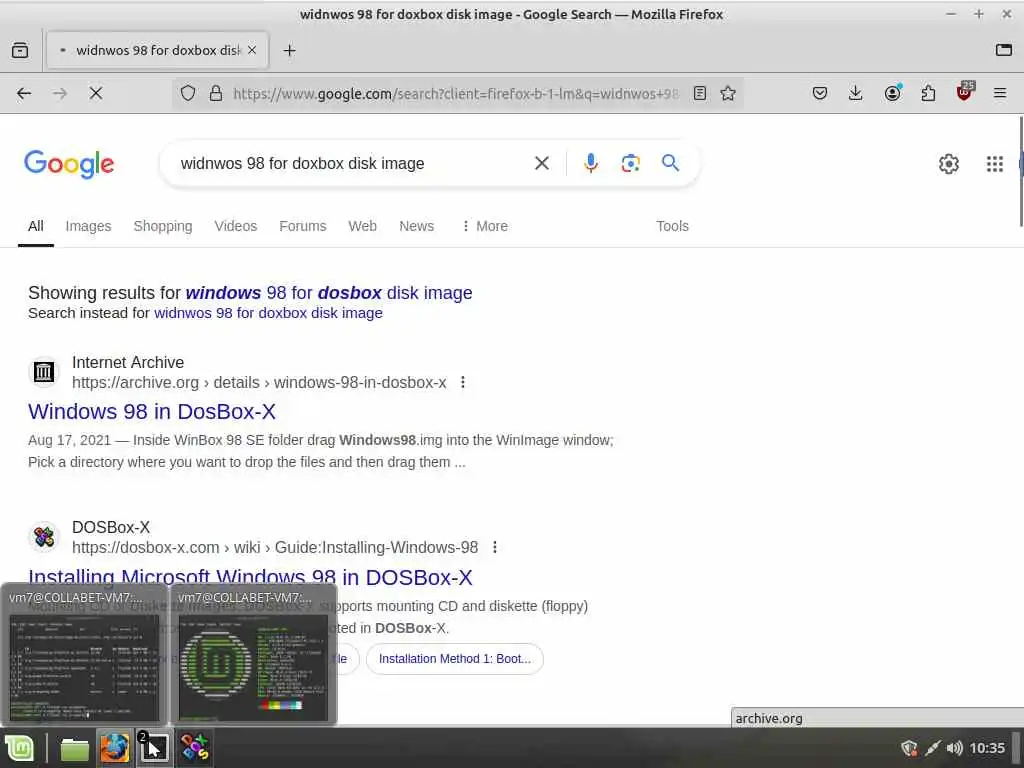The width and height of the screenshot is (1024, 768).
Task: Show site security padlock info
Action: [216, 93]
